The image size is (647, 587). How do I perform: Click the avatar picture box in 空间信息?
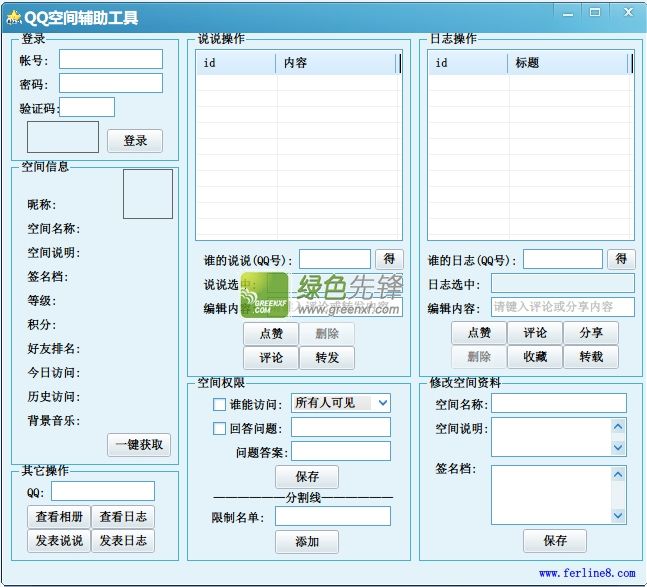pos(147,194)
